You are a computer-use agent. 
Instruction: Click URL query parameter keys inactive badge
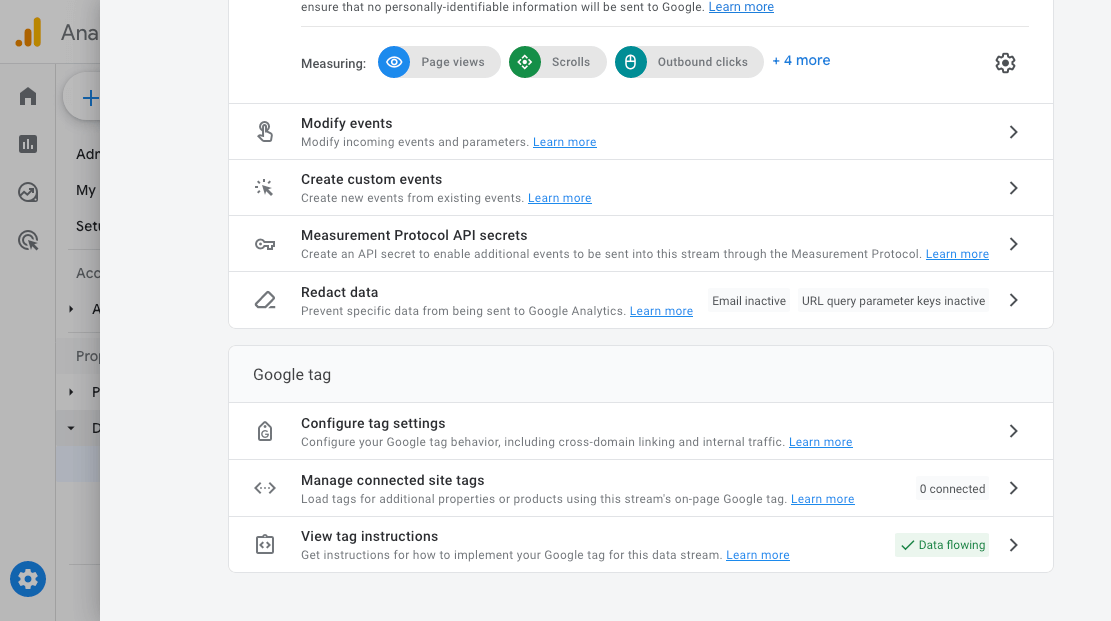coord(893,301)
